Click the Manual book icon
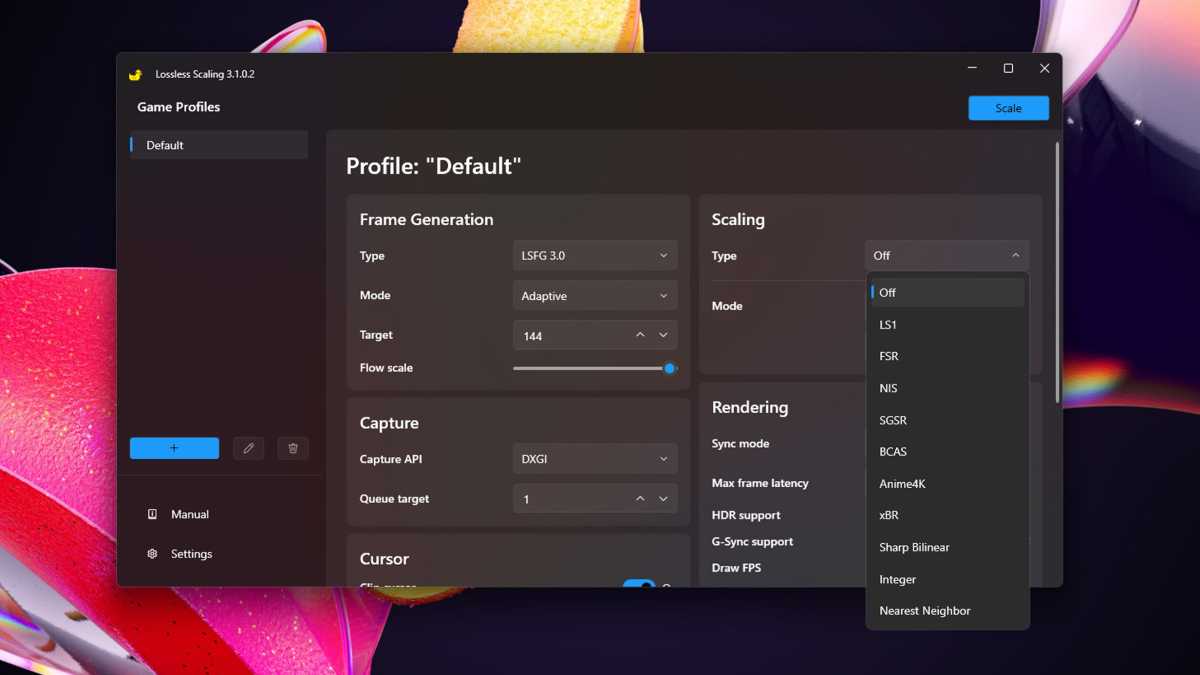1200x675 pixels. pyautogui.click(x=152, y=514)
